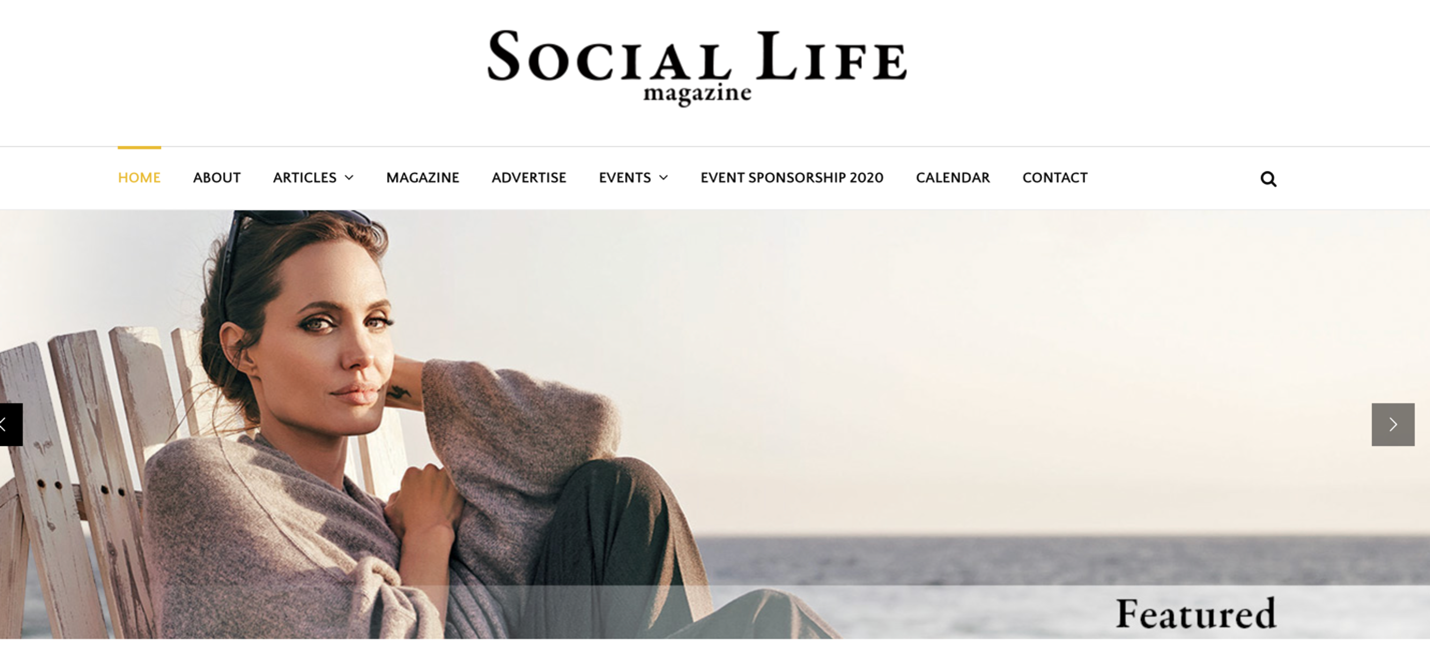
Task: Click the small 'magazine' logo subtitle
Action: (x=697, y=94)
